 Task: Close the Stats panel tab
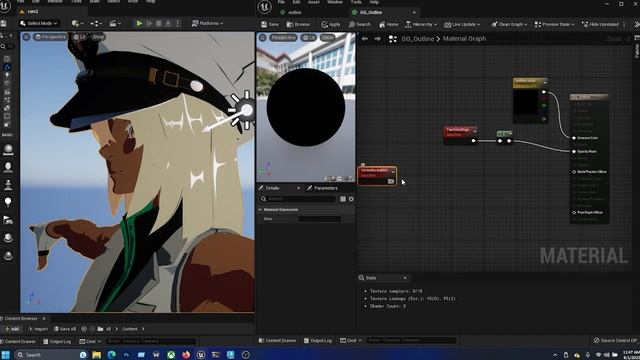405,278
